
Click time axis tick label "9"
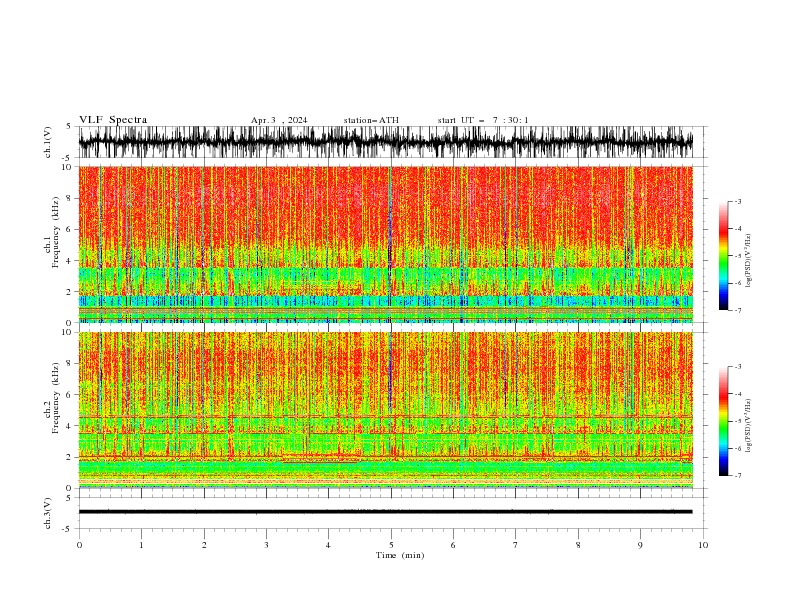point(640,545)
